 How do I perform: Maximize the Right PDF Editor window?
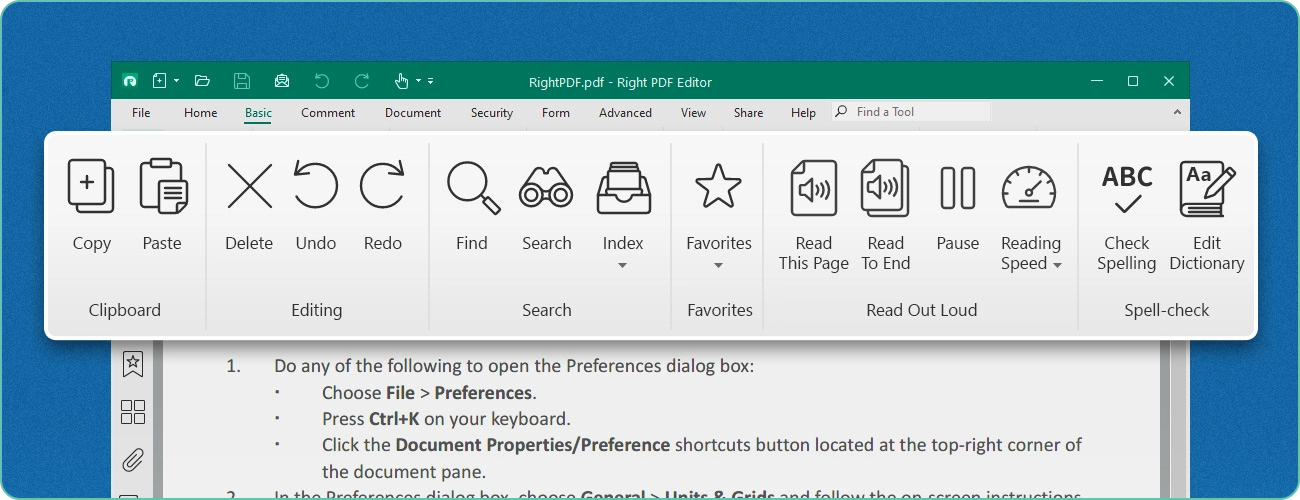(1133, 81)
